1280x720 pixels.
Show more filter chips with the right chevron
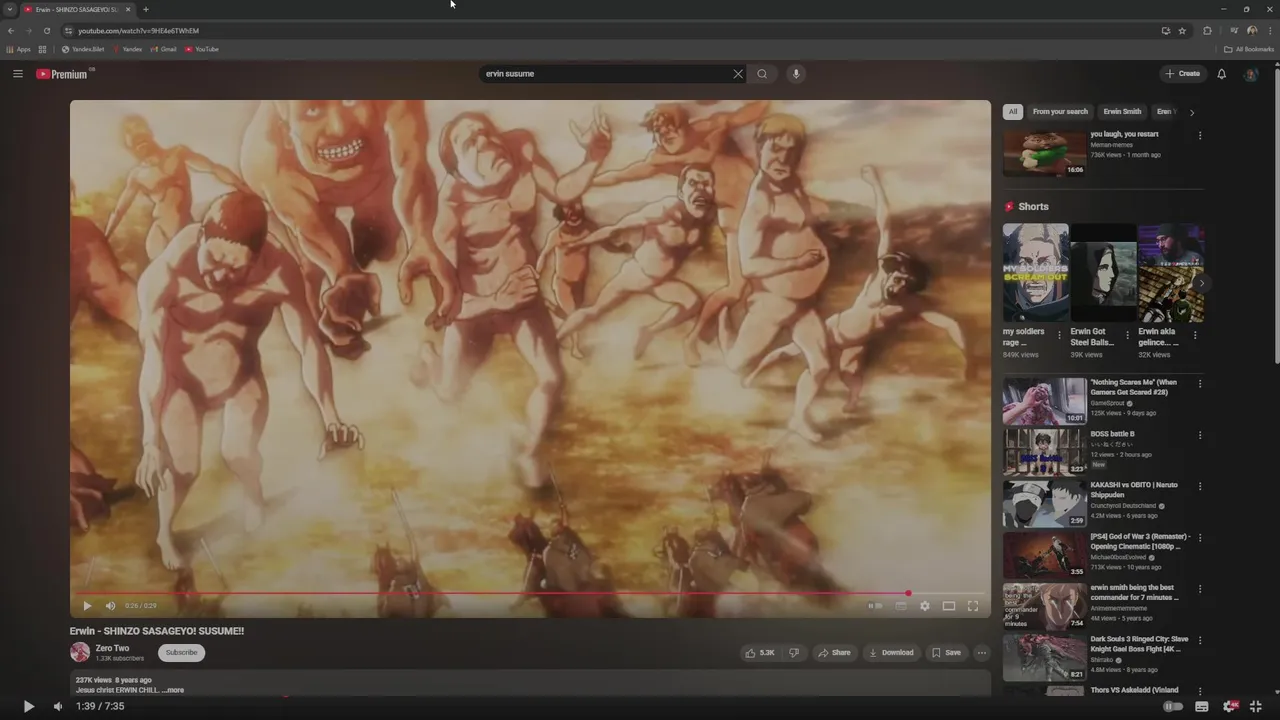click(x=1192, y=112)
